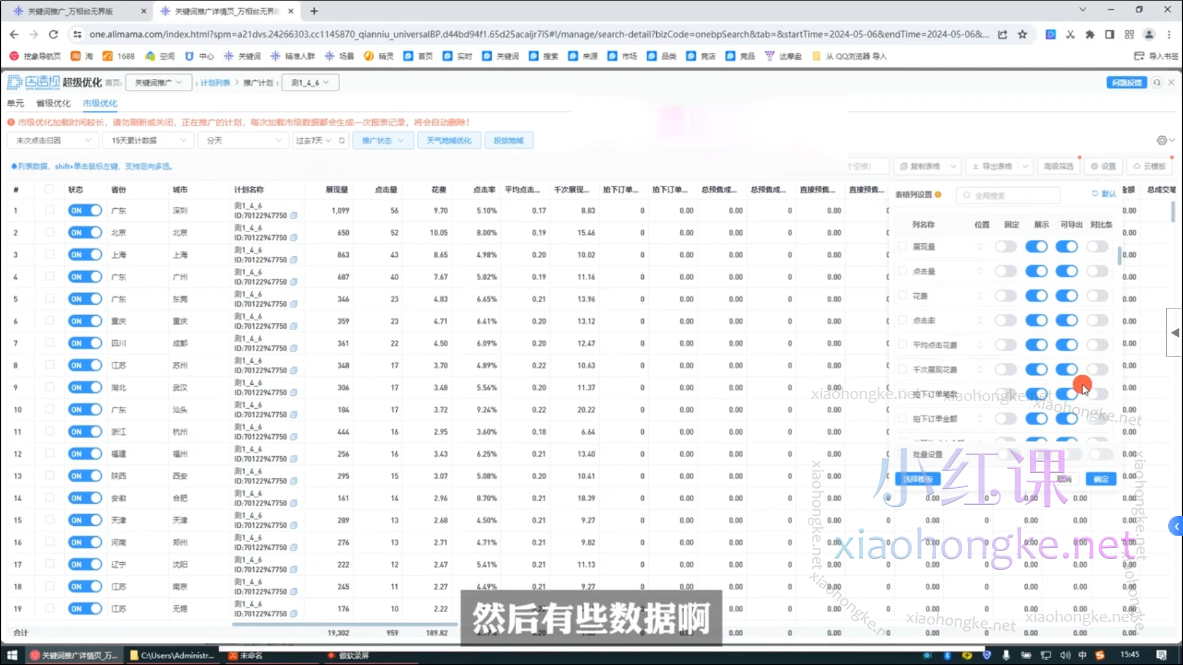Screen dimensions: 1183x665
Task: Click the 天气地域优化 button
Action: (x=449, y=141)
